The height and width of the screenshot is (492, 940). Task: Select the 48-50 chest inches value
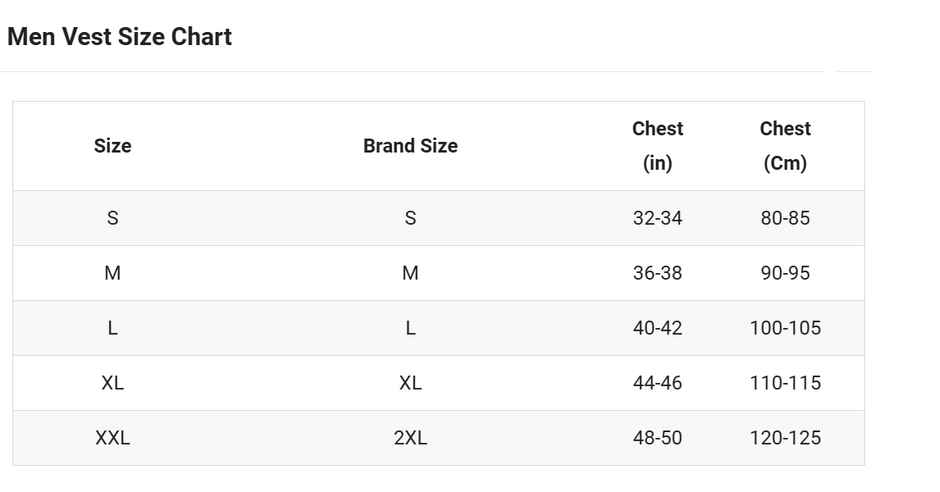coord(657,438)
